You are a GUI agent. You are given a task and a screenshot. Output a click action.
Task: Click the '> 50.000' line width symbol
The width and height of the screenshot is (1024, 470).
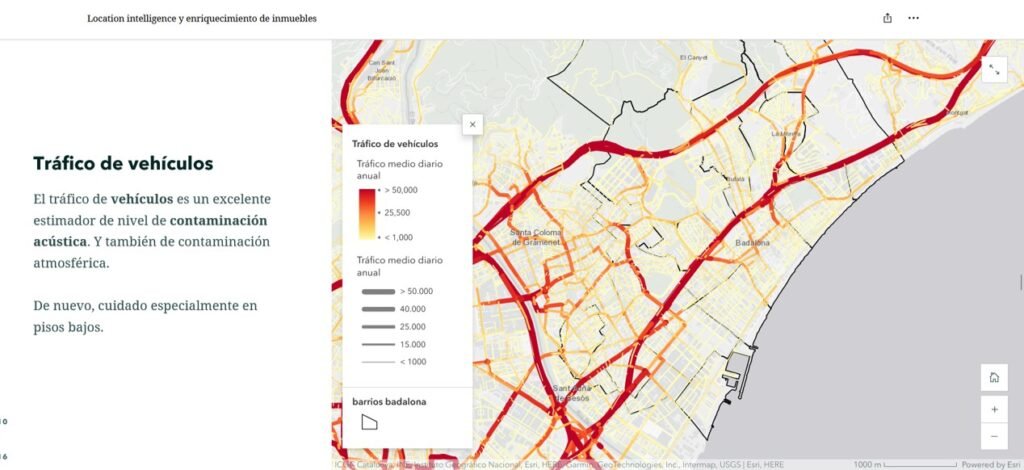pyautogui.click(x=378, y=291)
